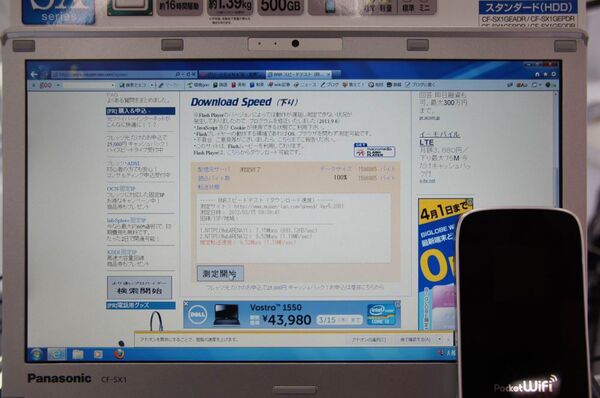Click the rightmost goo toolbar icon
Viewport: 600px width, 398px height.
549,85
